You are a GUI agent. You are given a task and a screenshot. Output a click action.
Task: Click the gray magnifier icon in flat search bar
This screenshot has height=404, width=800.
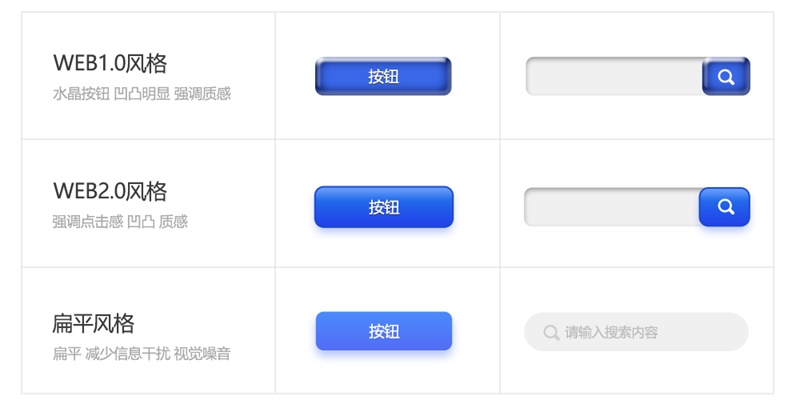coord(551,332)
